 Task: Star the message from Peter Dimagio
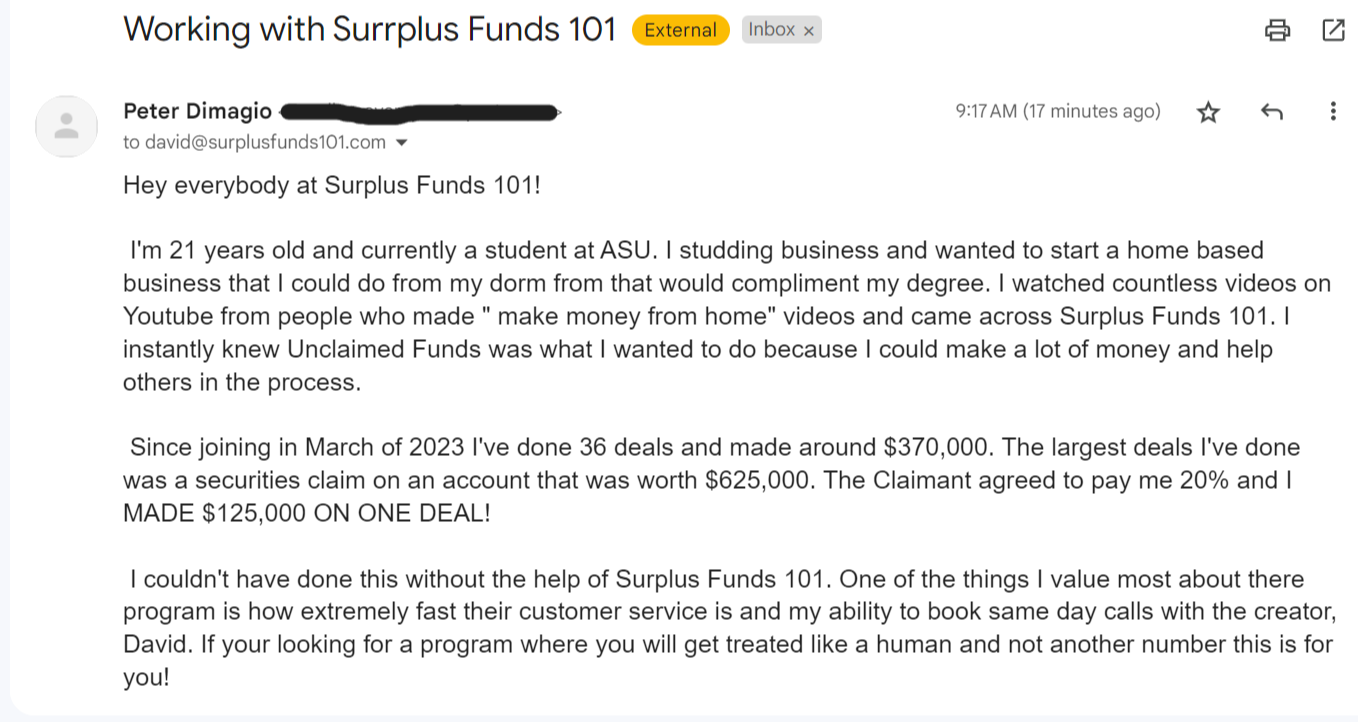(x=1208, y=112)
